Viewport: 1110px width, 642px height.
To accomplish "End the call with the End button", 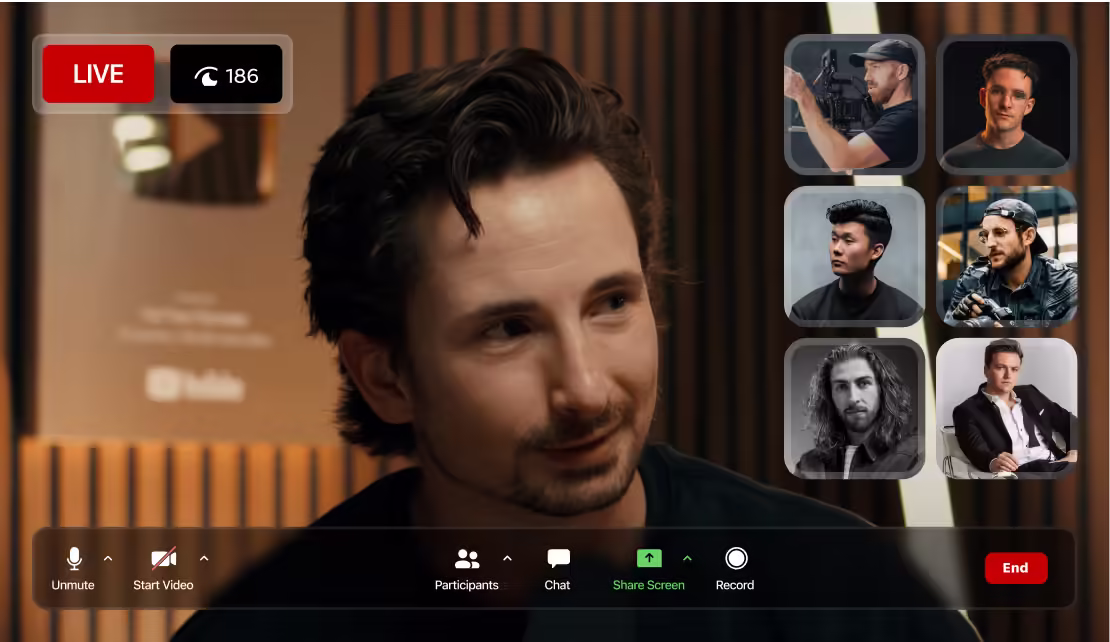I will coord(1016,567).
